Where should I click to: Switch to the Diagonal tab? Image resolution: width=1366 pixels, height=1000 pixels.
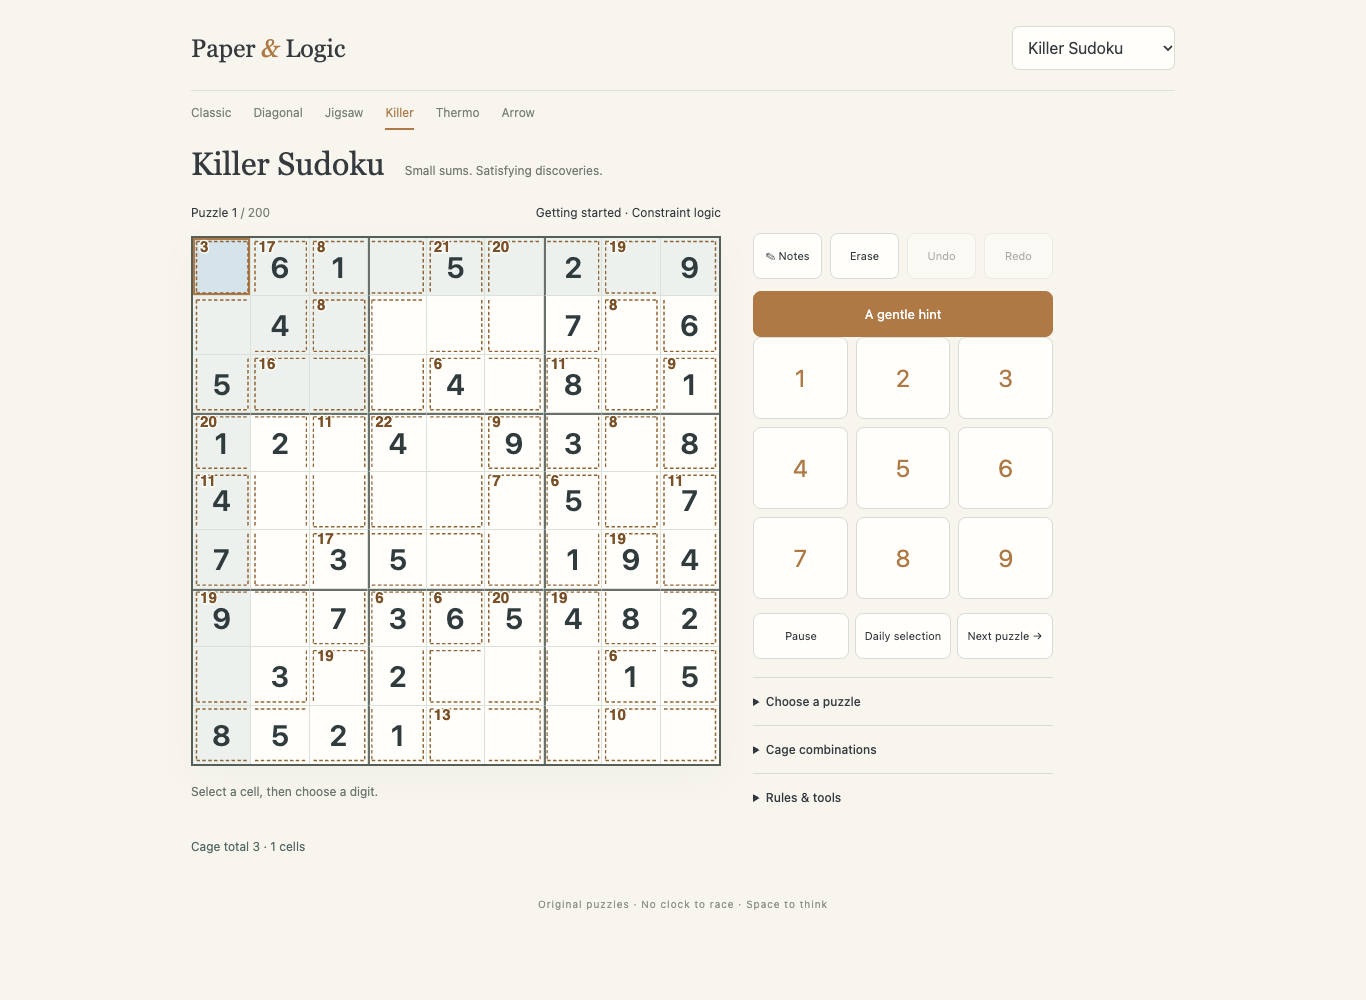click(278, 113)
